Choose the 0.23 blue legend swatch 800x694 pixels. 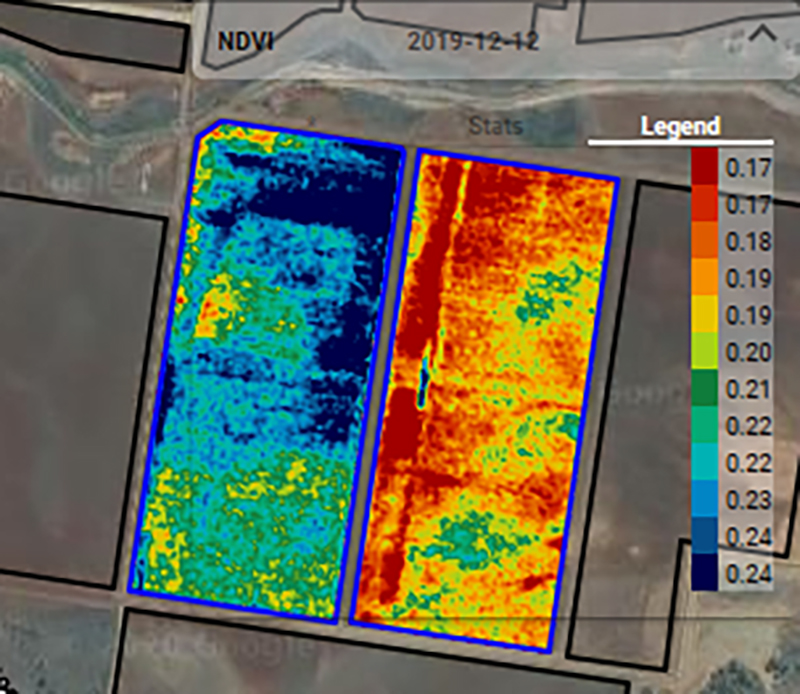click(704, 500)
